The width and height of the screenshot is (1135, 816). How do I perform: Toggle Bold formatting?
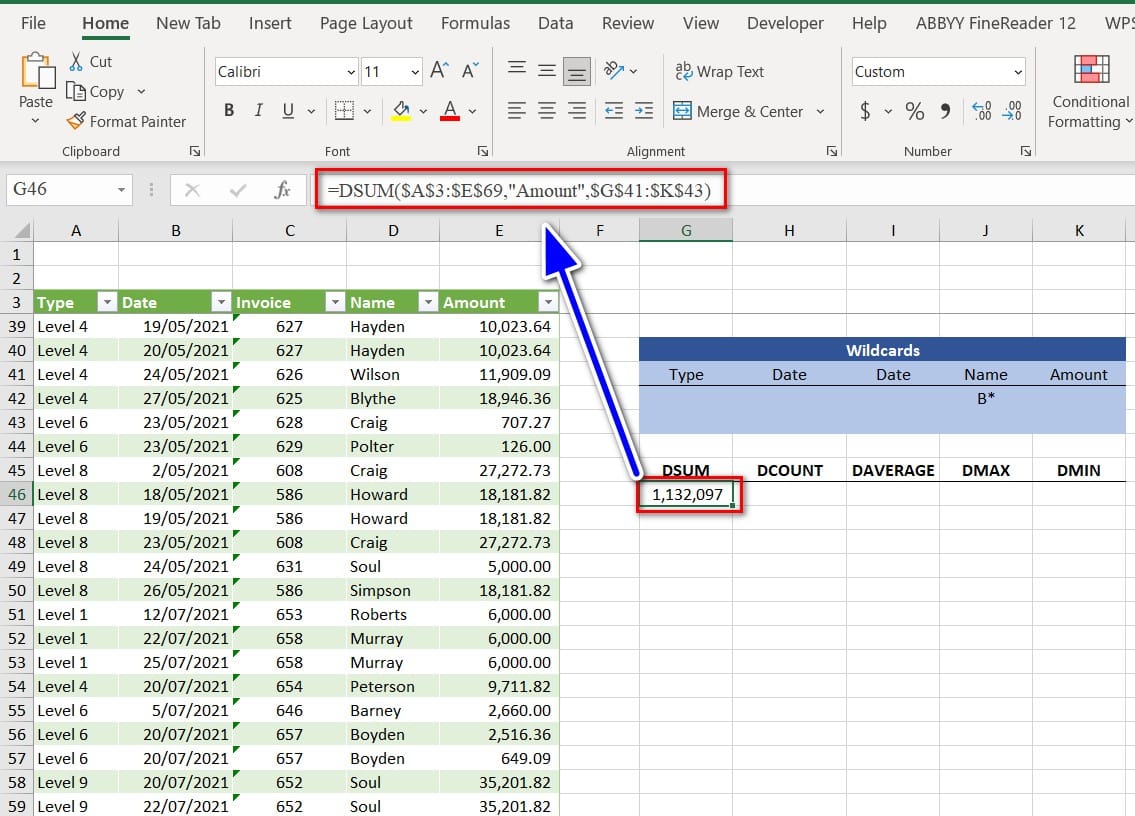coord(229,111)
